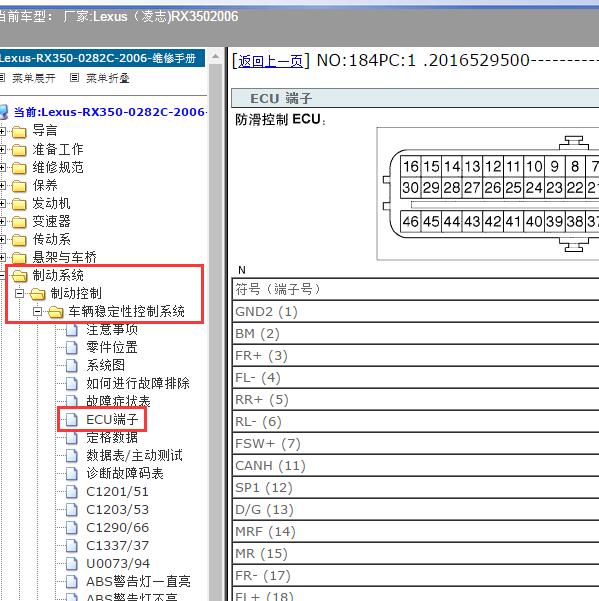Click the ECU connector pin diagram image
The image size is (599, 601).
488,194
